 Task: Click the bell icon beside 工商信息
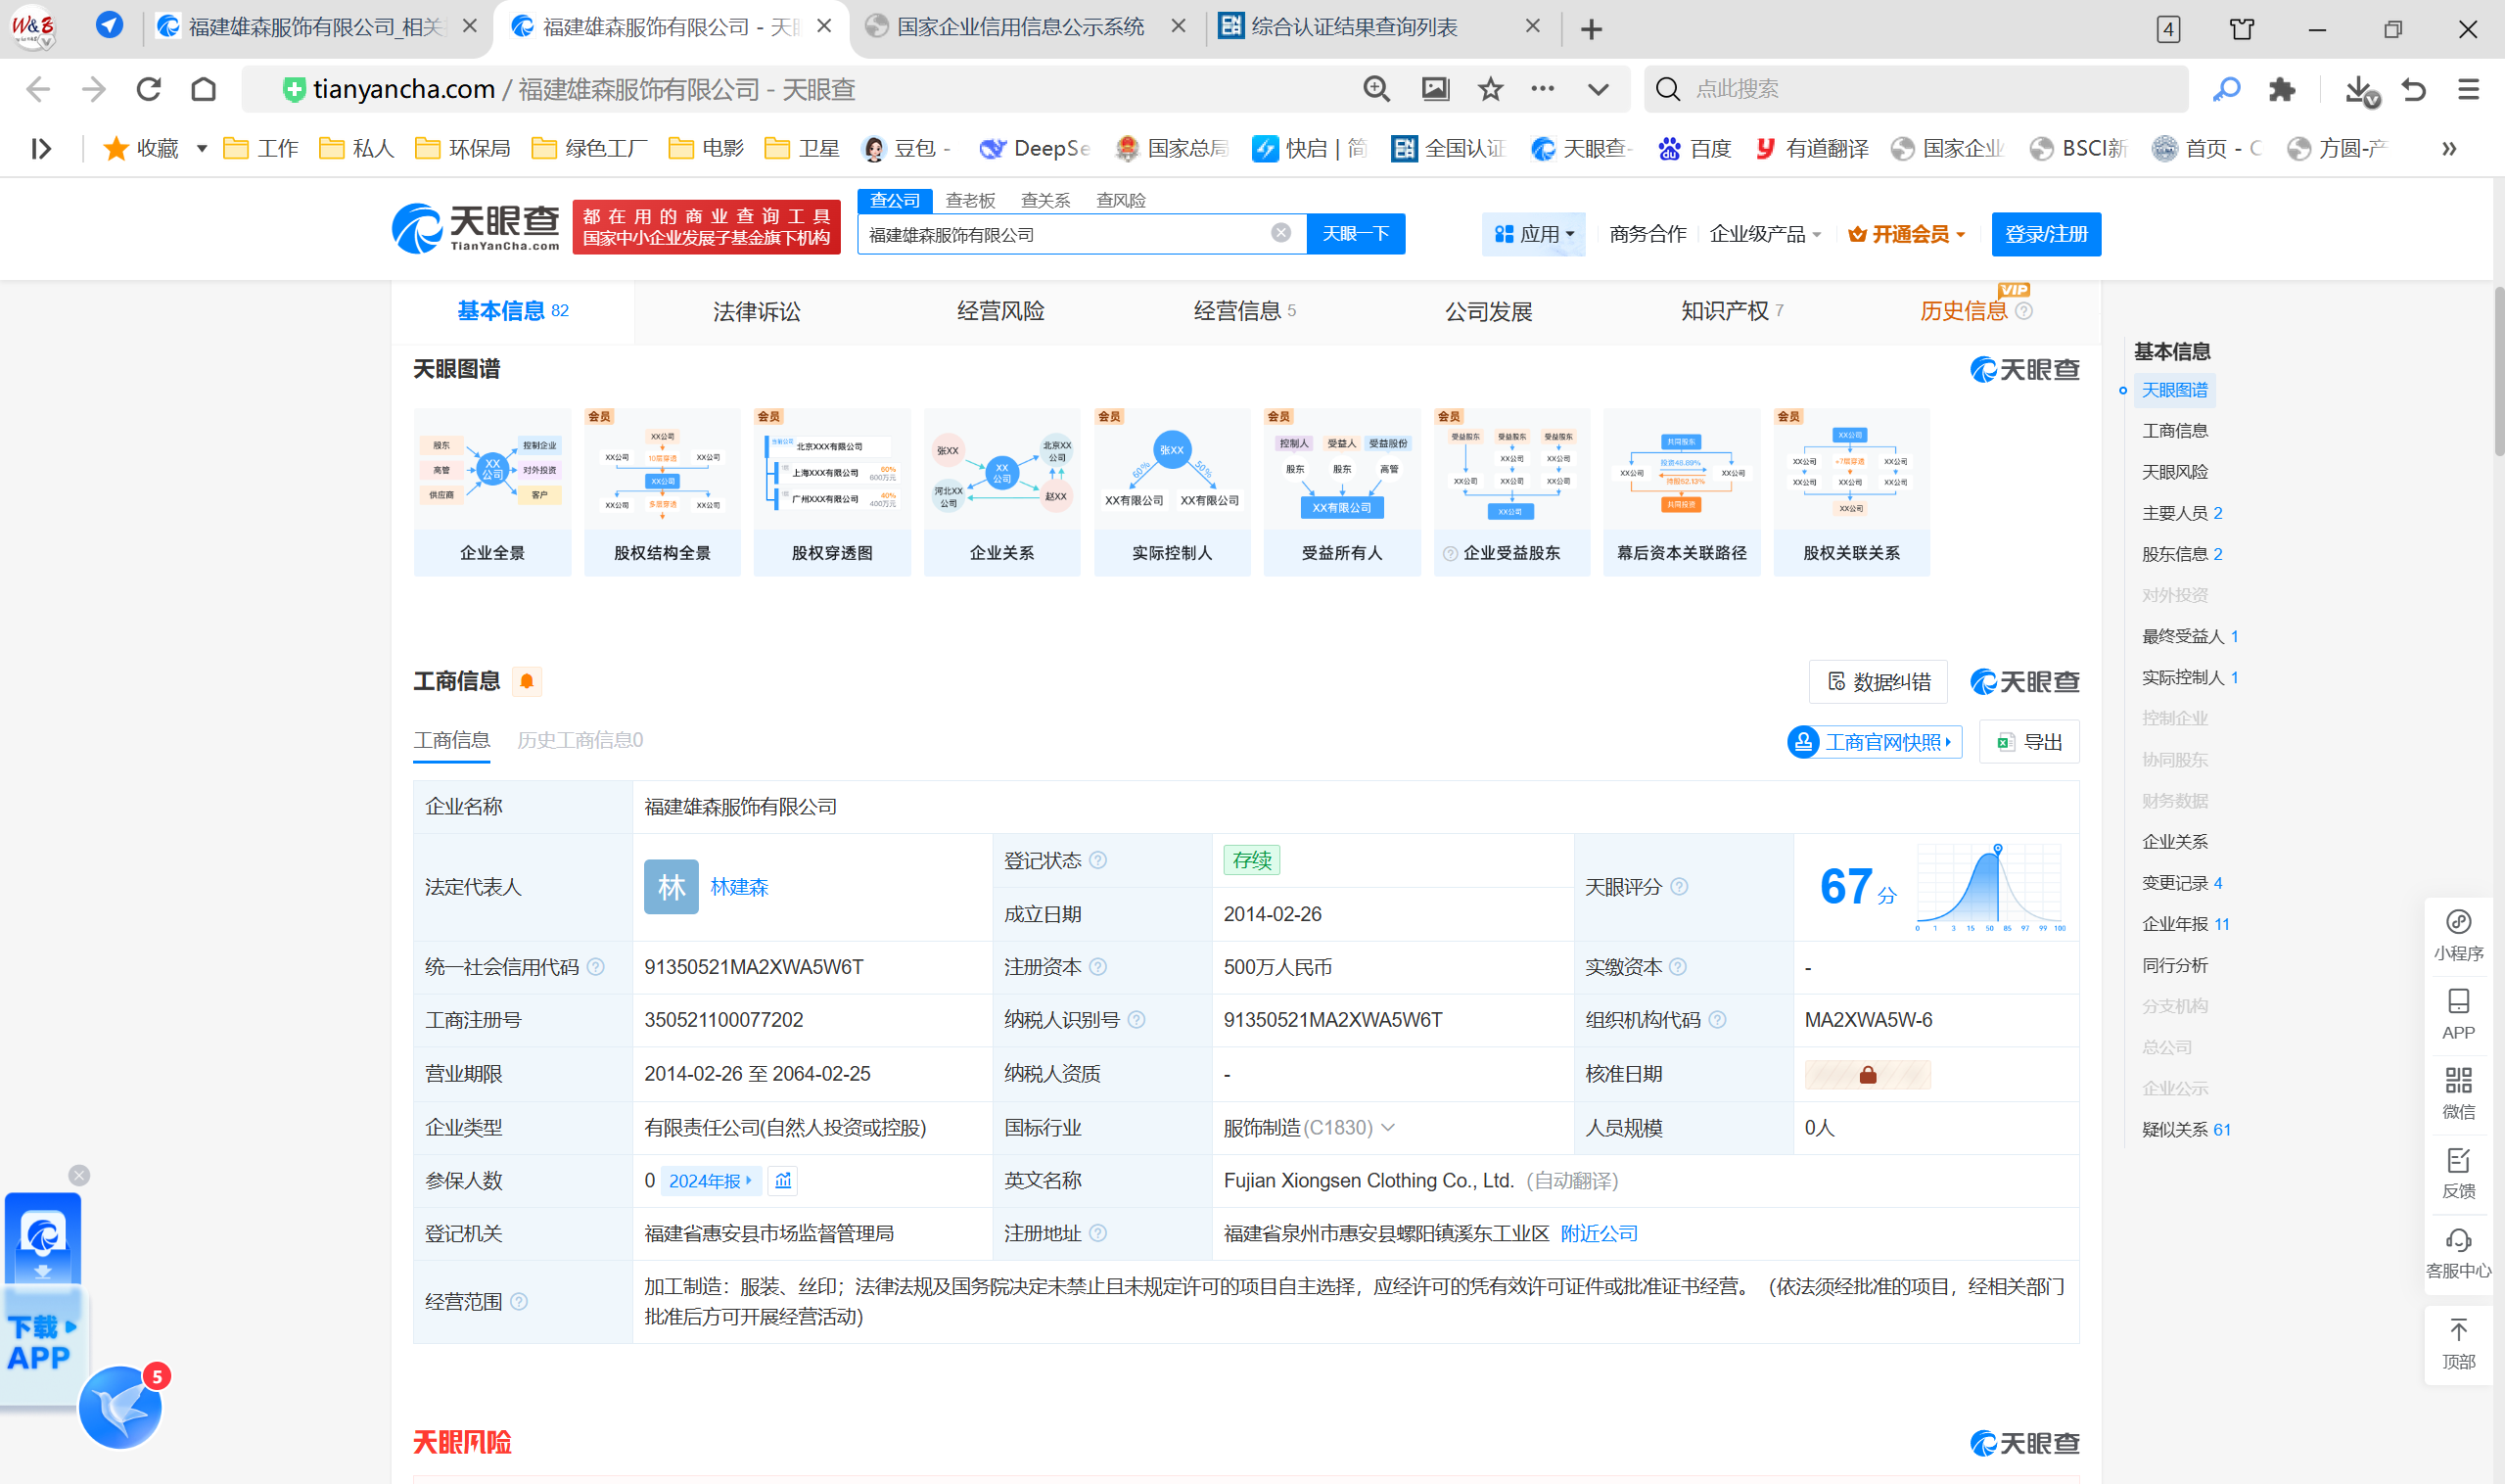coord(526,682)
